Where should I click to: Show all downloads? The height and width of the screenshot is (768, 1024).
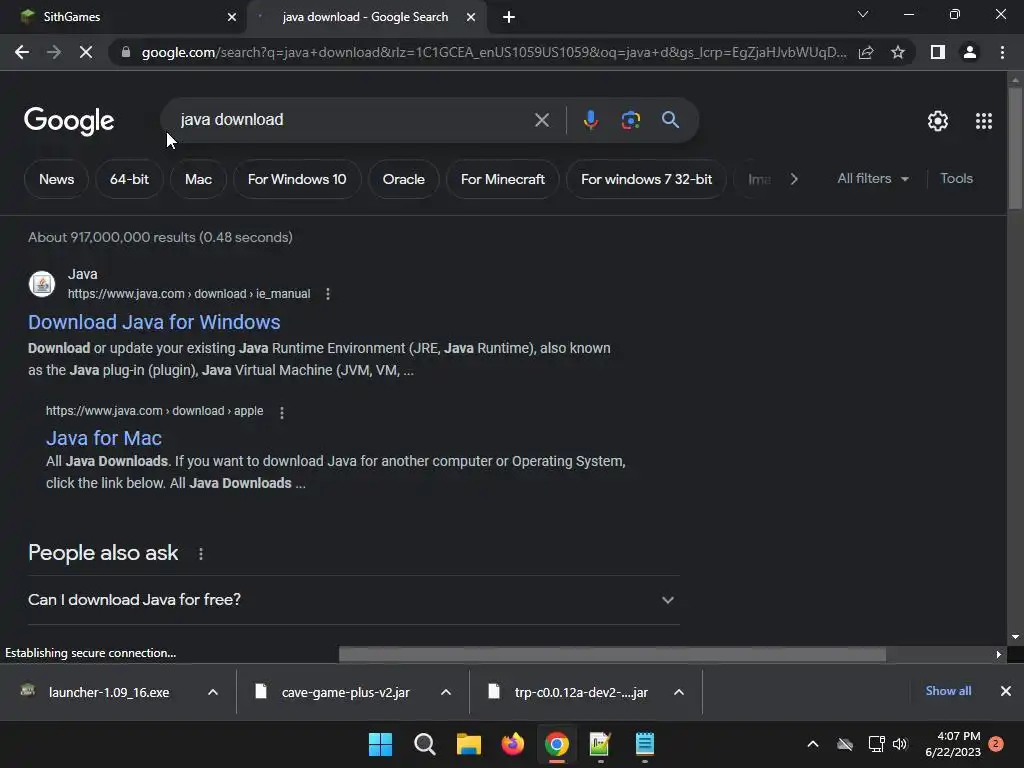pos(948,691)
